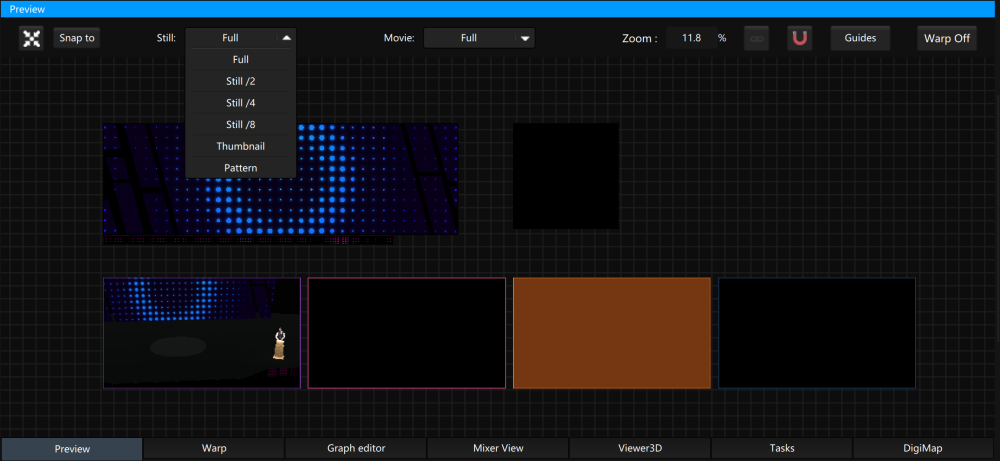Open the DigiMap tab

point(925,449)
